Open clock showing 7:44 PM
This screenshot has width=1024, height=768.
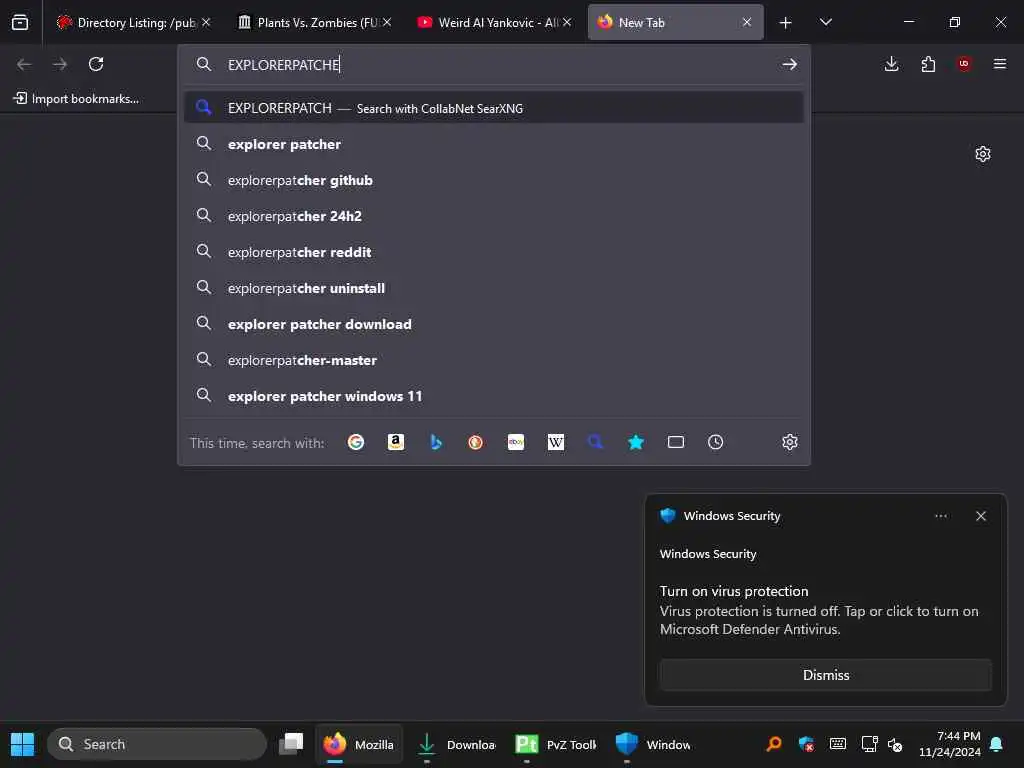coord(950,744)
